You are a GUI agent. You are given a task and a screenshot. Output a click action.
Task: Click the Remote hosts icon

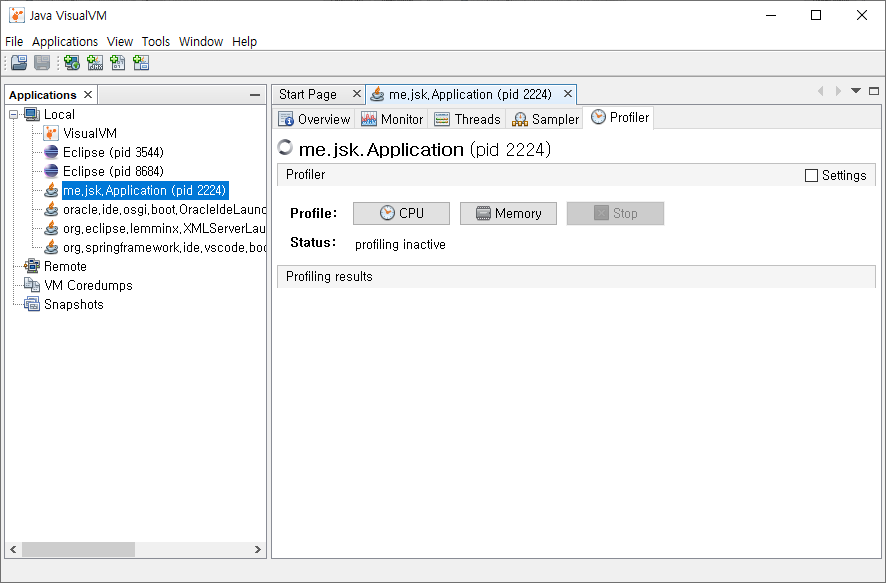pos(32,266)
